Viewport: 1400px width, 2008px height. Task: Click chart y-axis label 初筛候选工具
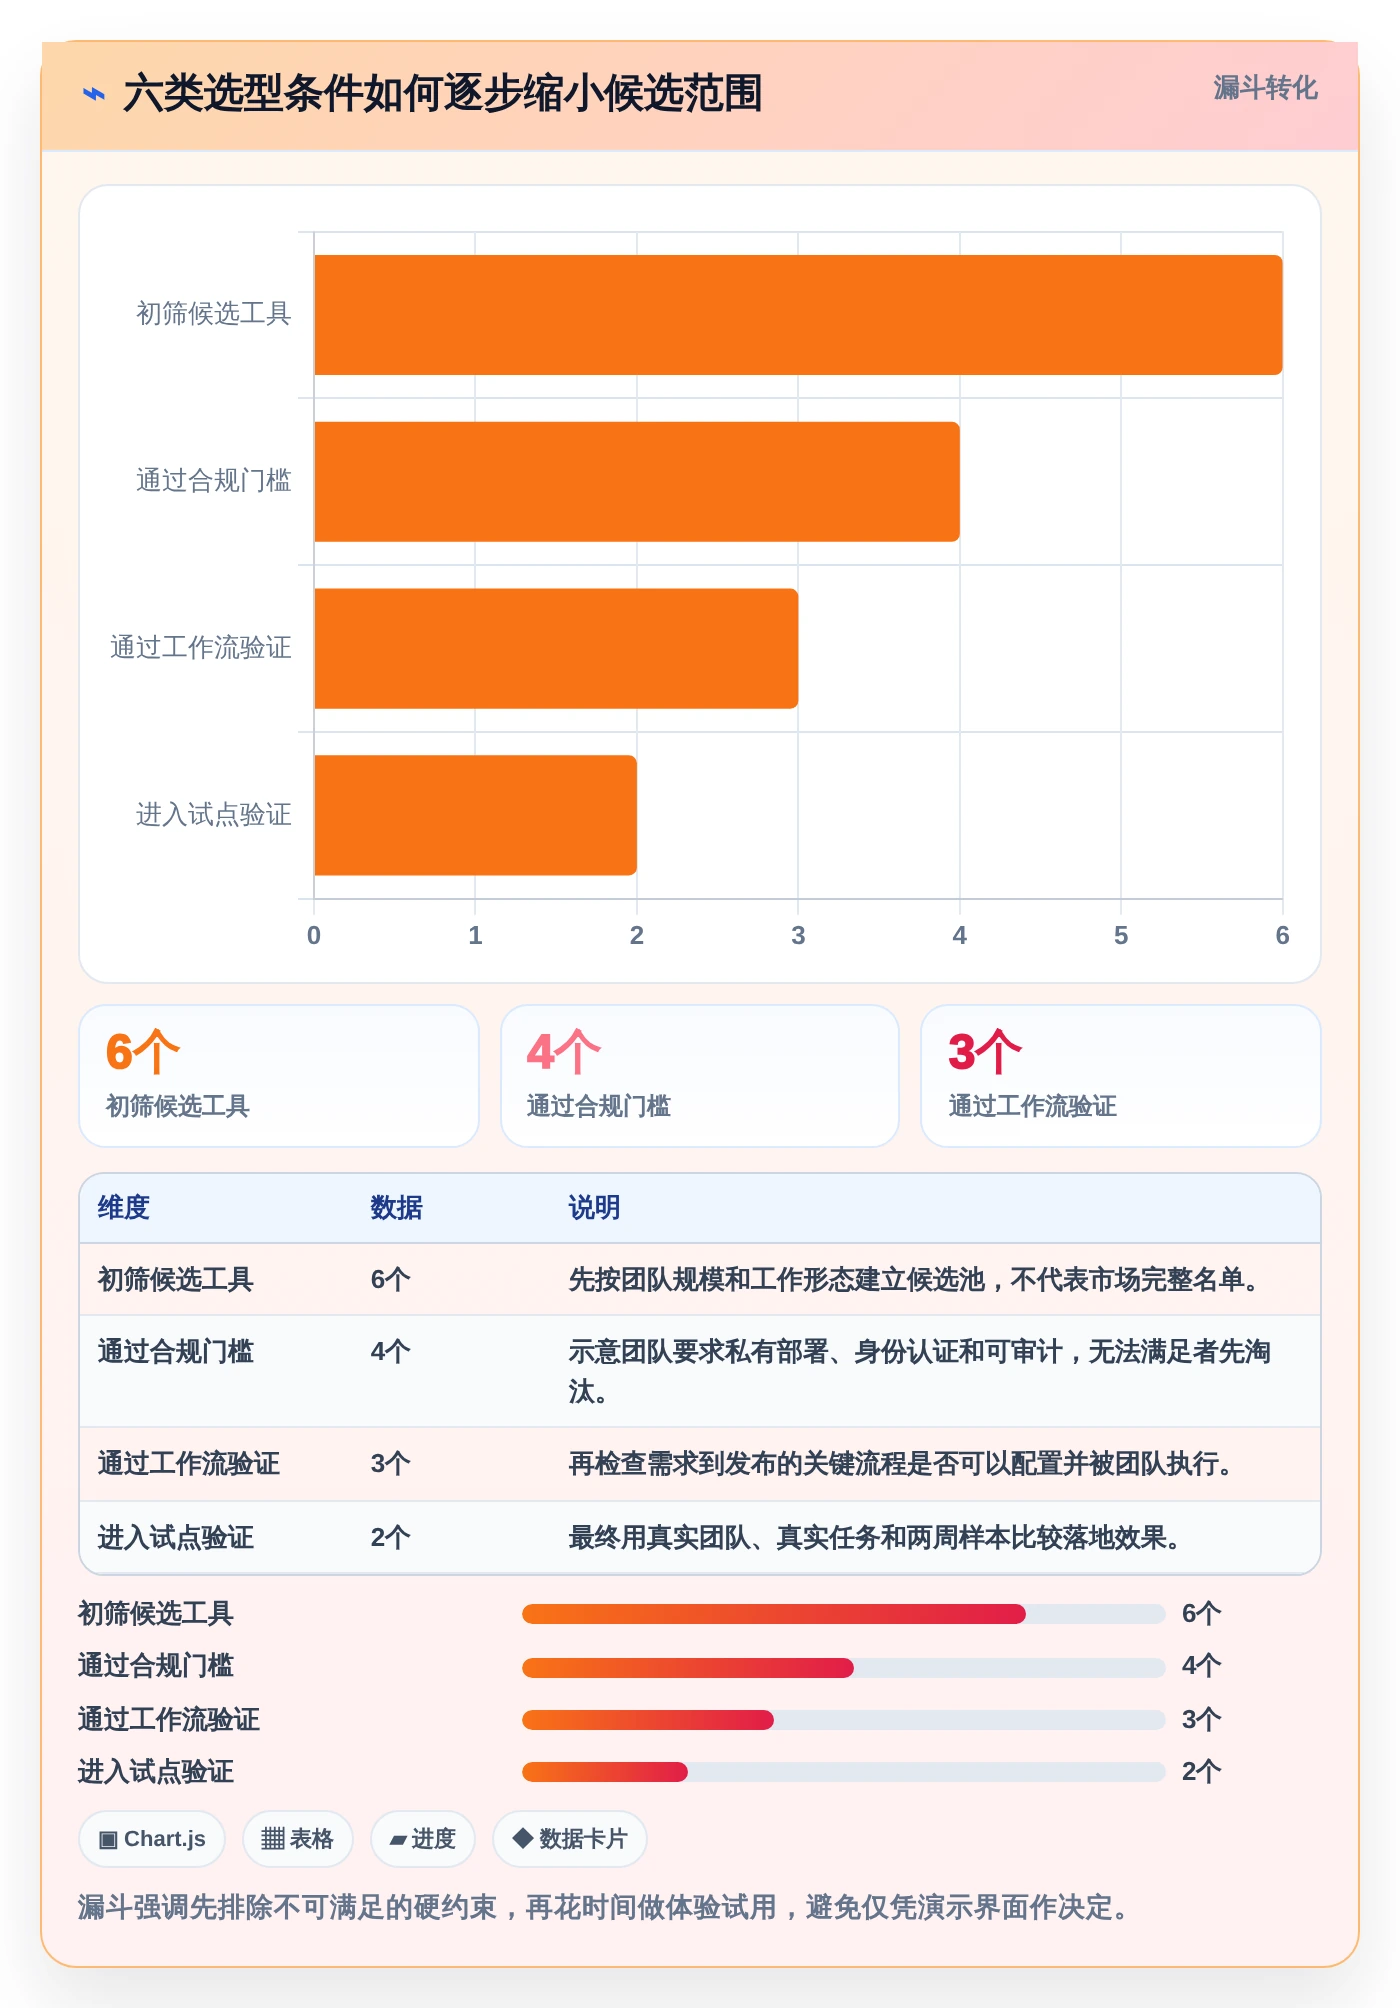[x=213, y=314]
